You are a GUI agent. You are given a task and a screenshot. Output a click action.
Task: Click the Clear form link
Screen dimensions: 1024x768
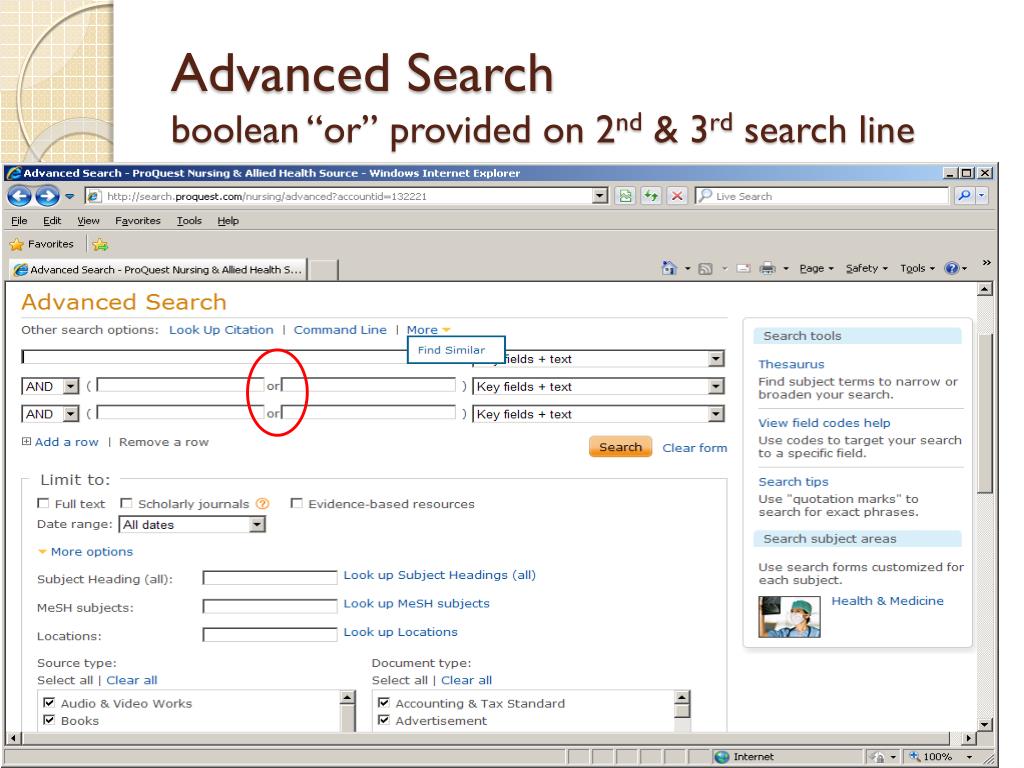tap(695, 447)
